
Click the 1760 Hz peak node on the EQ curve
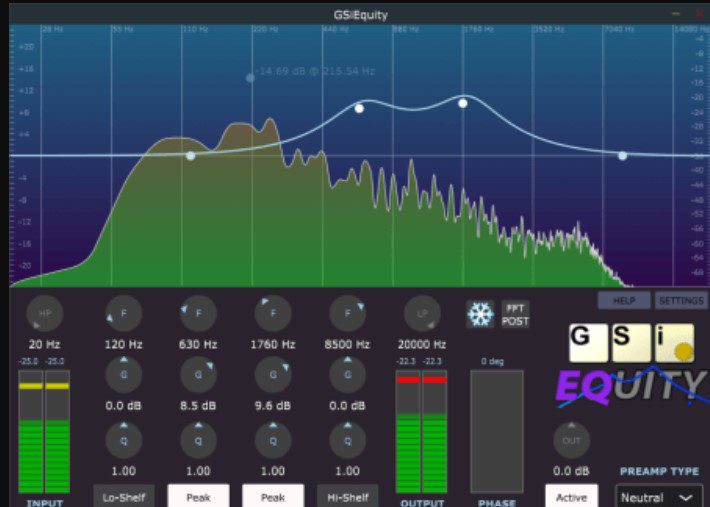pyautogui.click(x=462, y=103)
